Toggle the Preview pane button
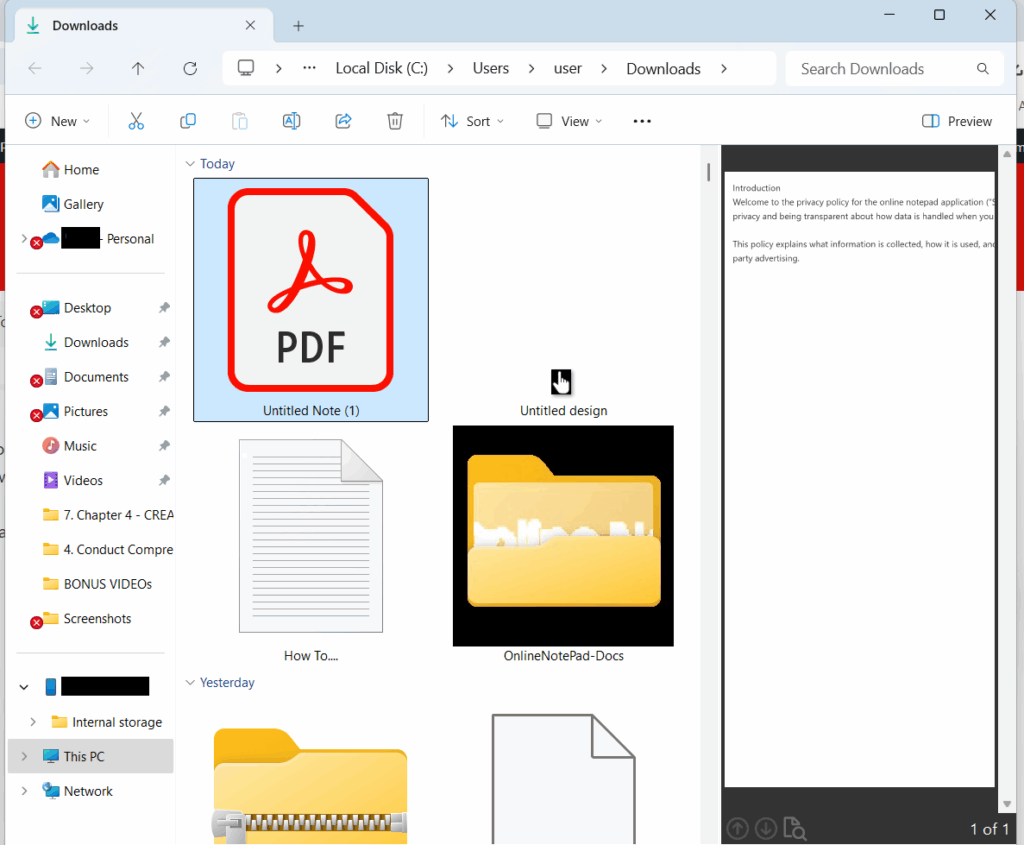The width and height of the screenshot is (1024, 845). 956,121
